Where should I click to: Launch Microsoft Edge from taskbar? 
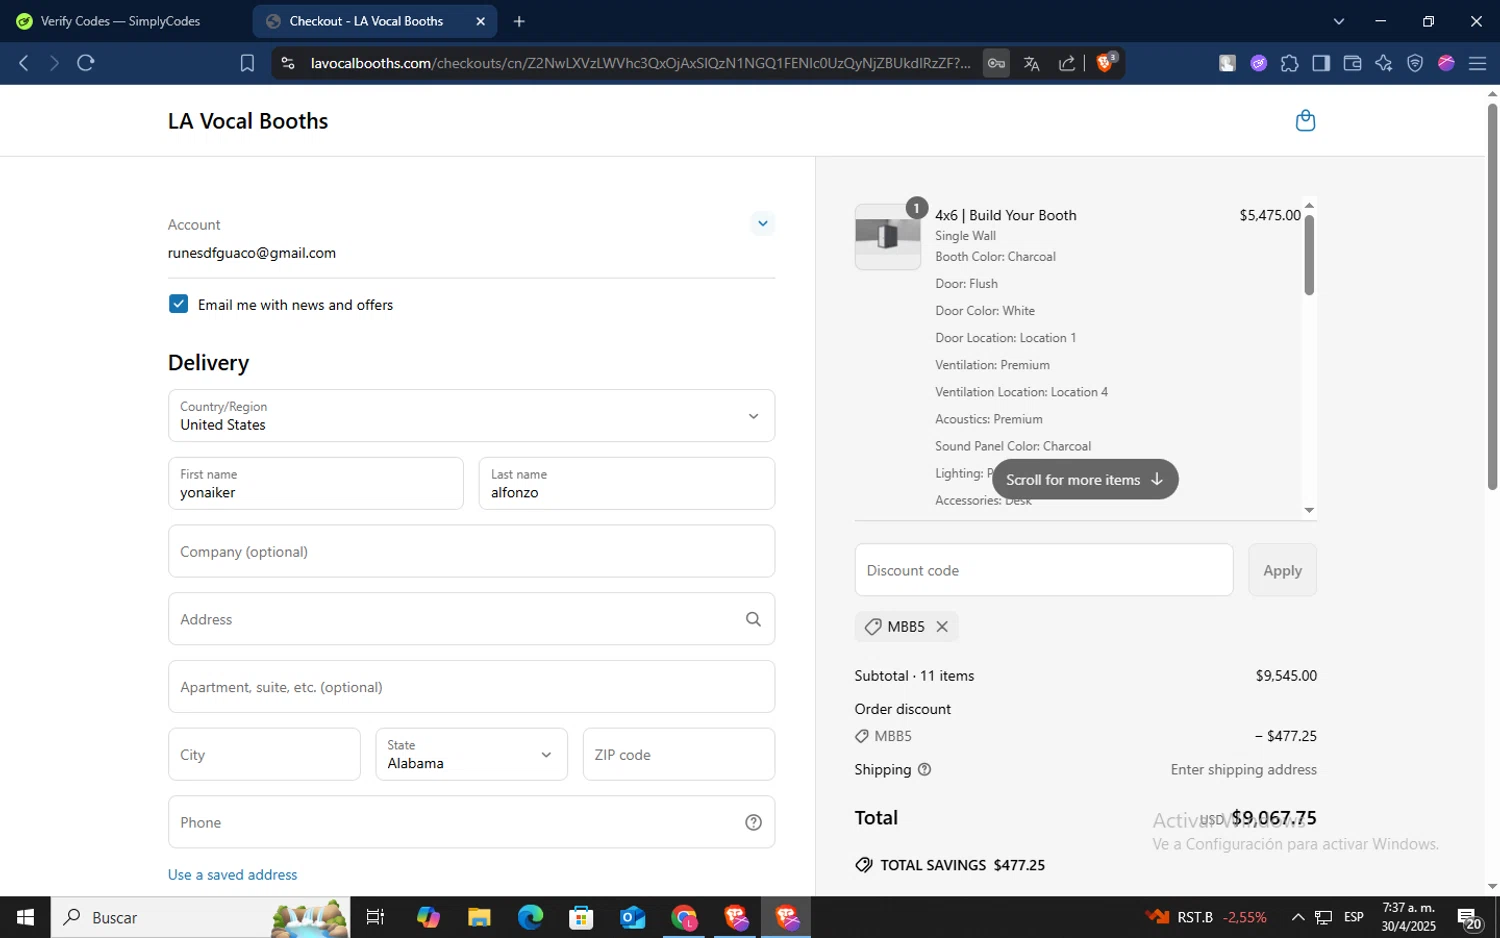click(x=530, y=917)
